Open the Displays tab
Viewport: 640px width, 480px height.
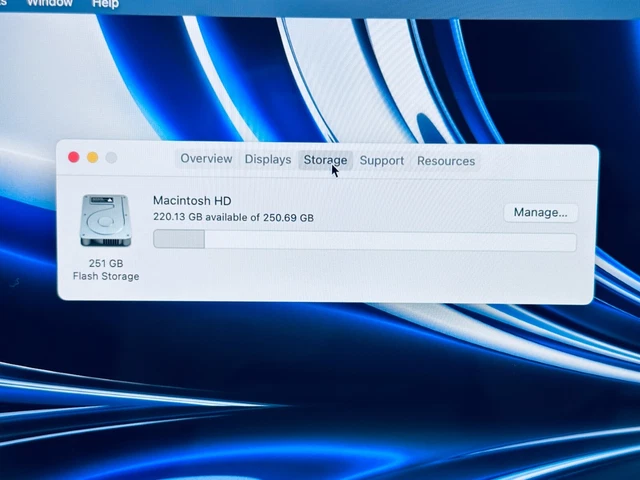click(268, 159)
